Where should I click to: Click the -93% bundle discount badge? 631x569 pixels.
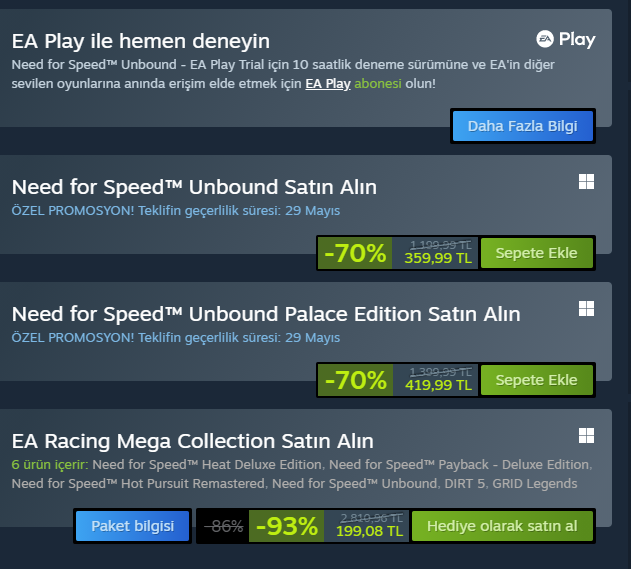click(x=286, y=526)
